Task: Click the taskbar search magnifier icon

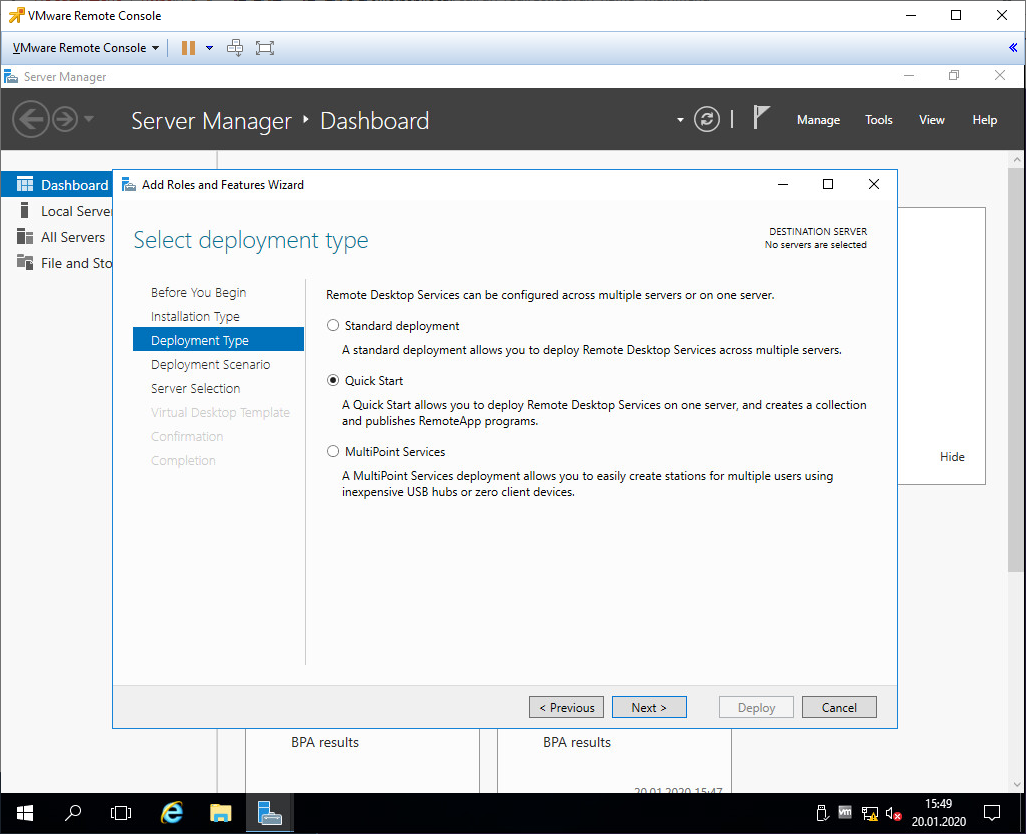Action: pos(73,813)
